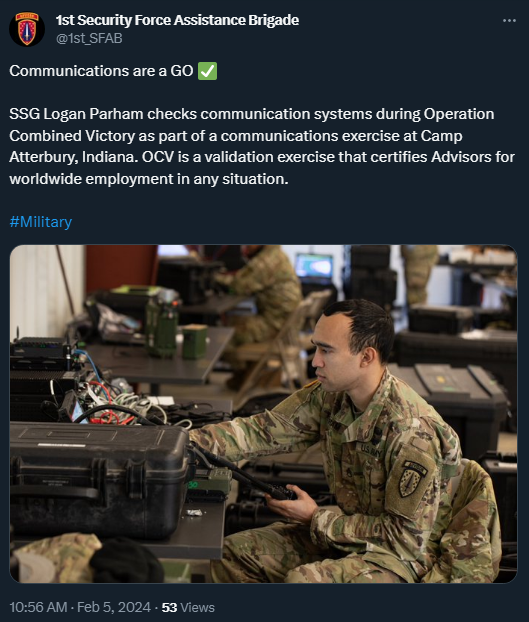529x622 pixels.
Task: Click the radio handset in soldier's hand
Action: pyautogui.click(x=278, y=491)
